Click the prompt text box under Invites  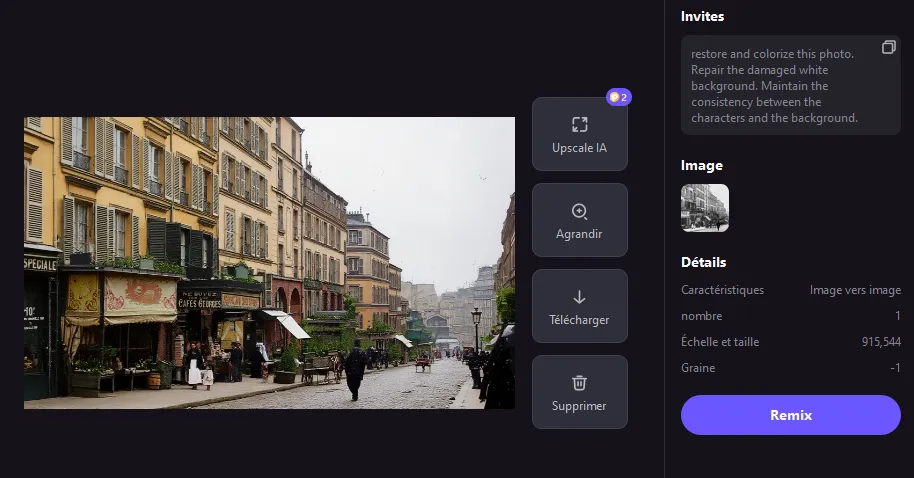pyautogui.click(x=790, y=85)
